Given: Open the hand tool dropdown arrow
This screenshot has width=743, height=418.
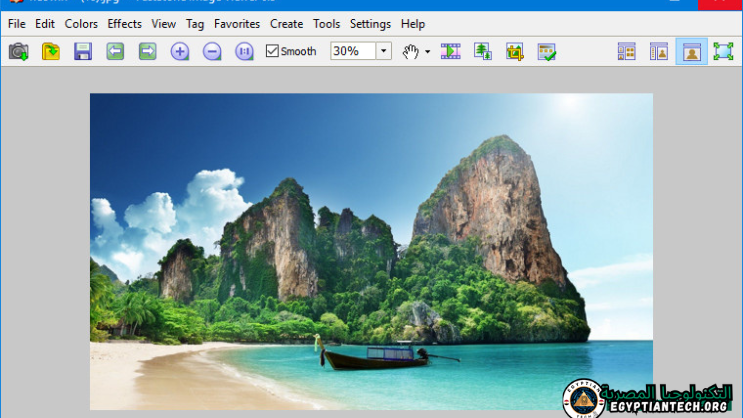Looking at the screenshot, I should [428, 51].
